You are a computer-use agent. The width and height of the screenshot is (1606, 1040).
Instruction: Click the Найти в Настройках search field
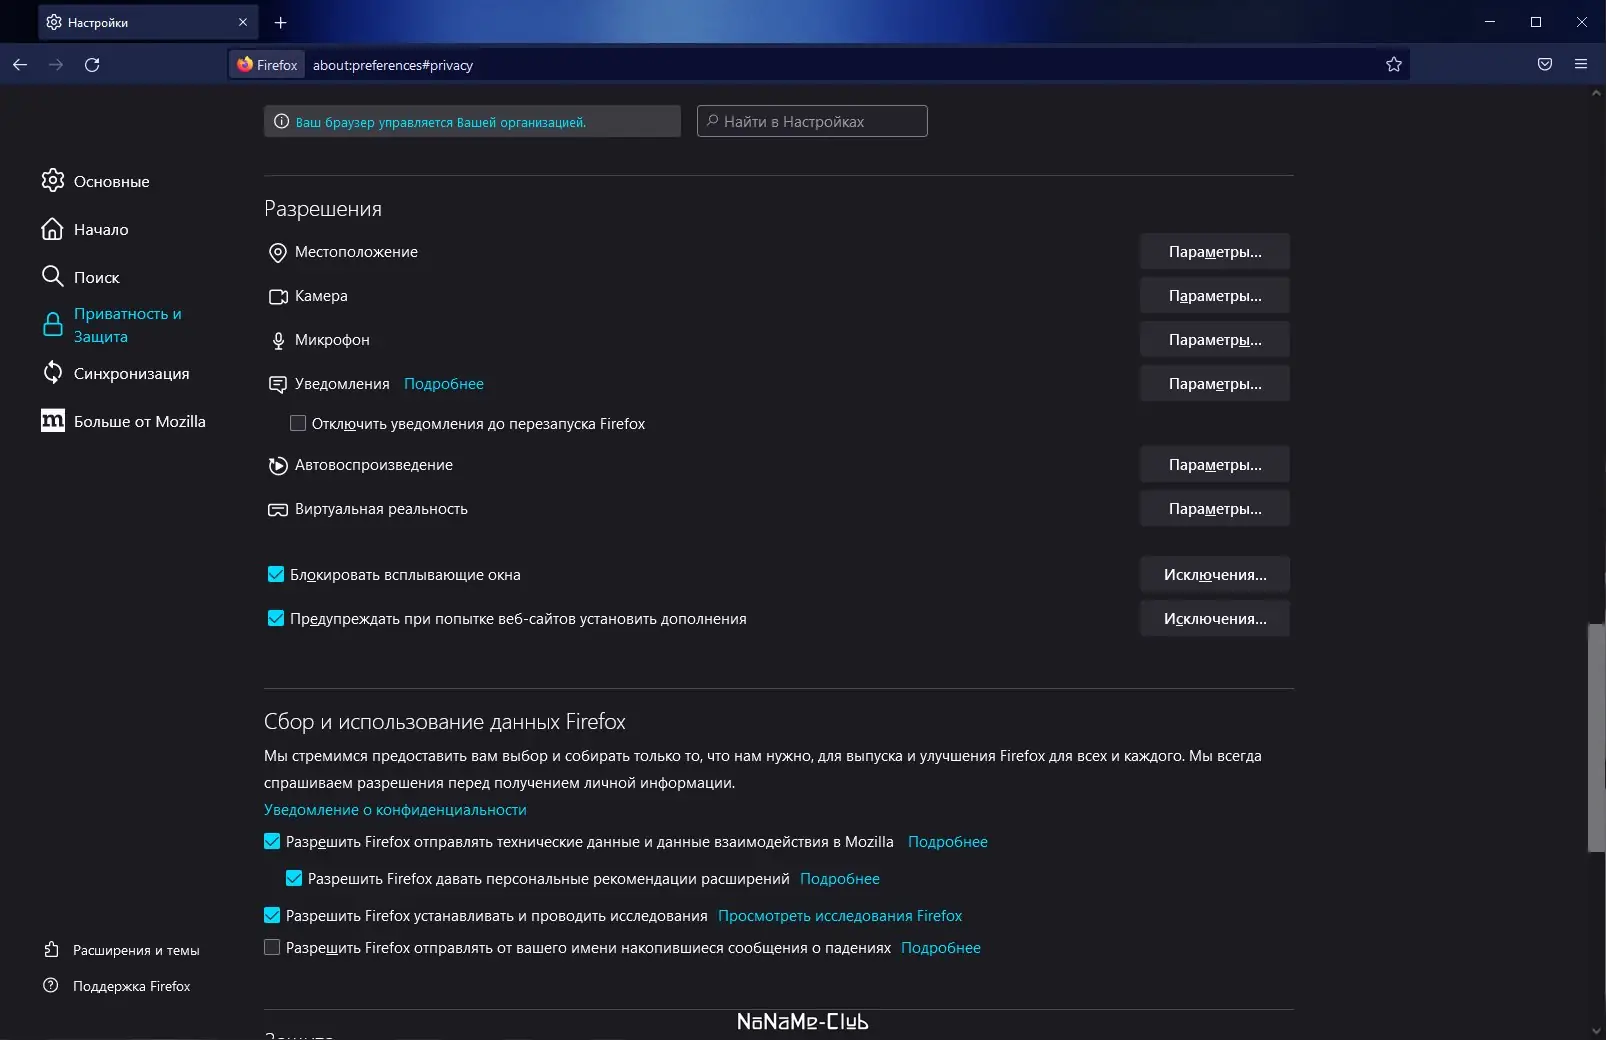coord(812,121)
